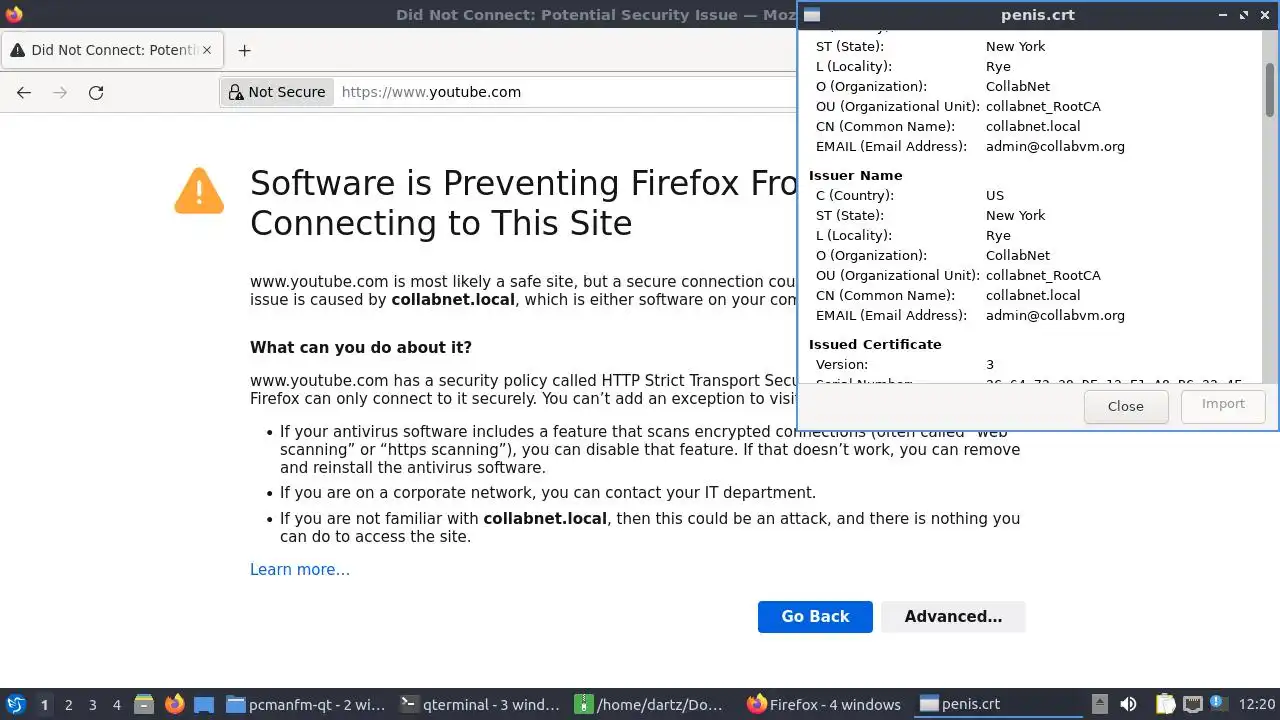Open qterminal taskbar group

480,704
